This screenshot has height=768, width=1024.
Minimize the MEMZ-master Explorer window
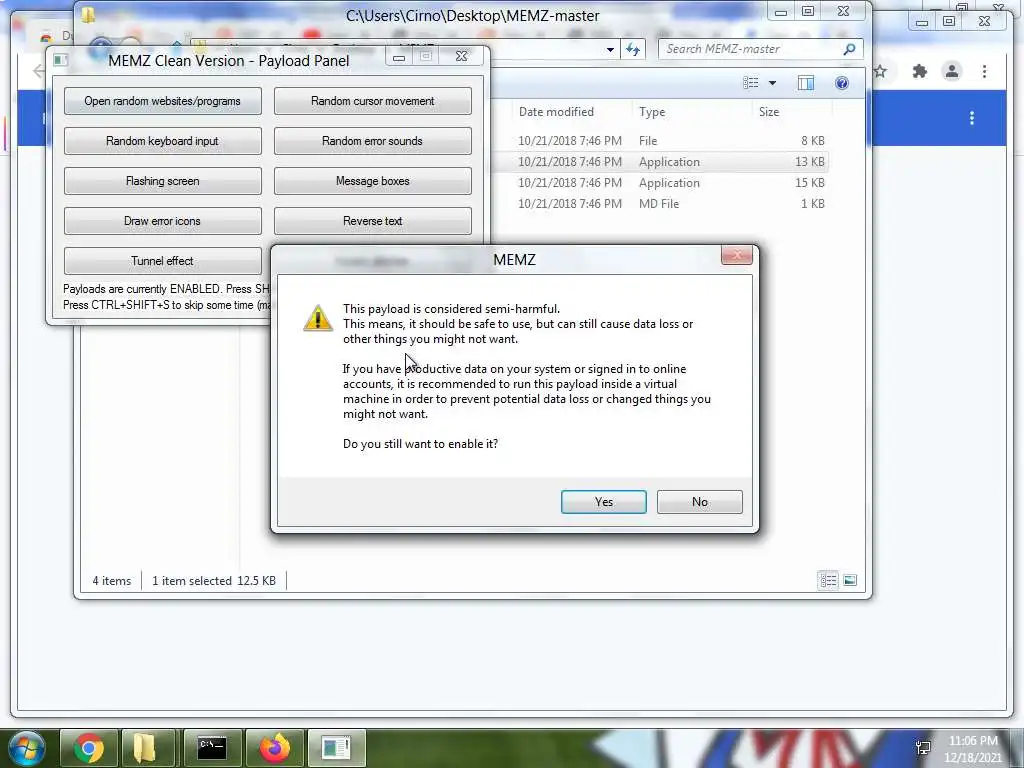780,12
